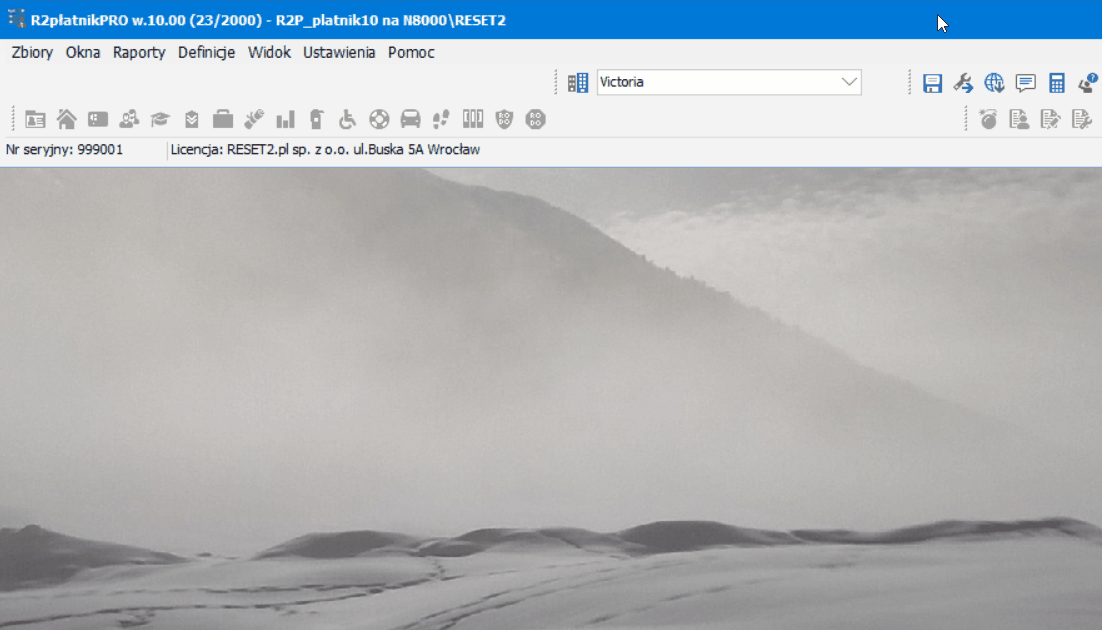Click the globe download icon
This screenshot has height=630, width=1102.
[x=994, y=83]
